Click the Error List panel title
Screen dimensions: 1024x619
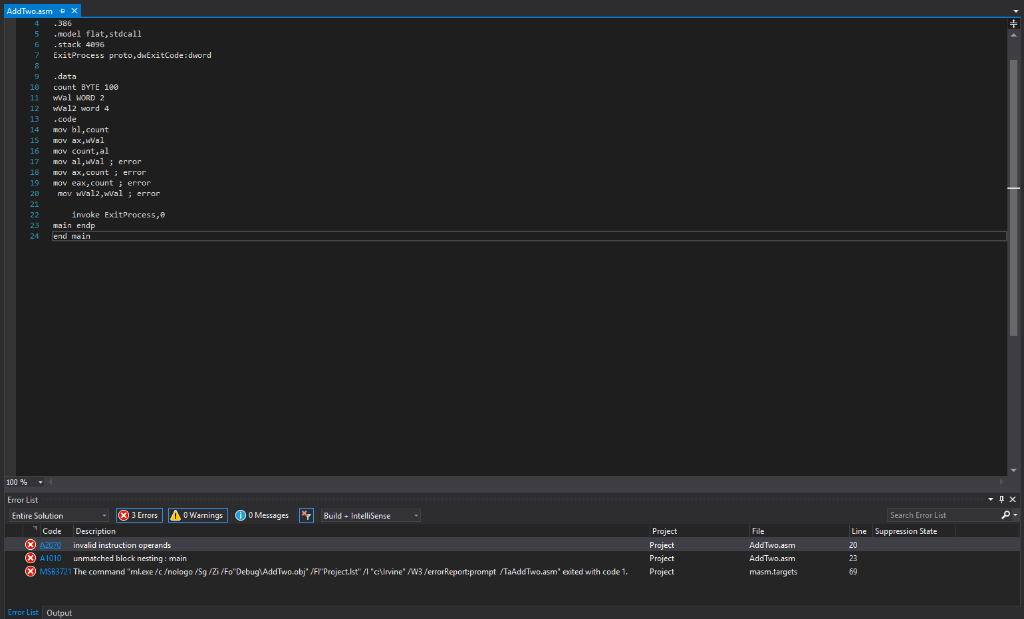coord(23,500)
